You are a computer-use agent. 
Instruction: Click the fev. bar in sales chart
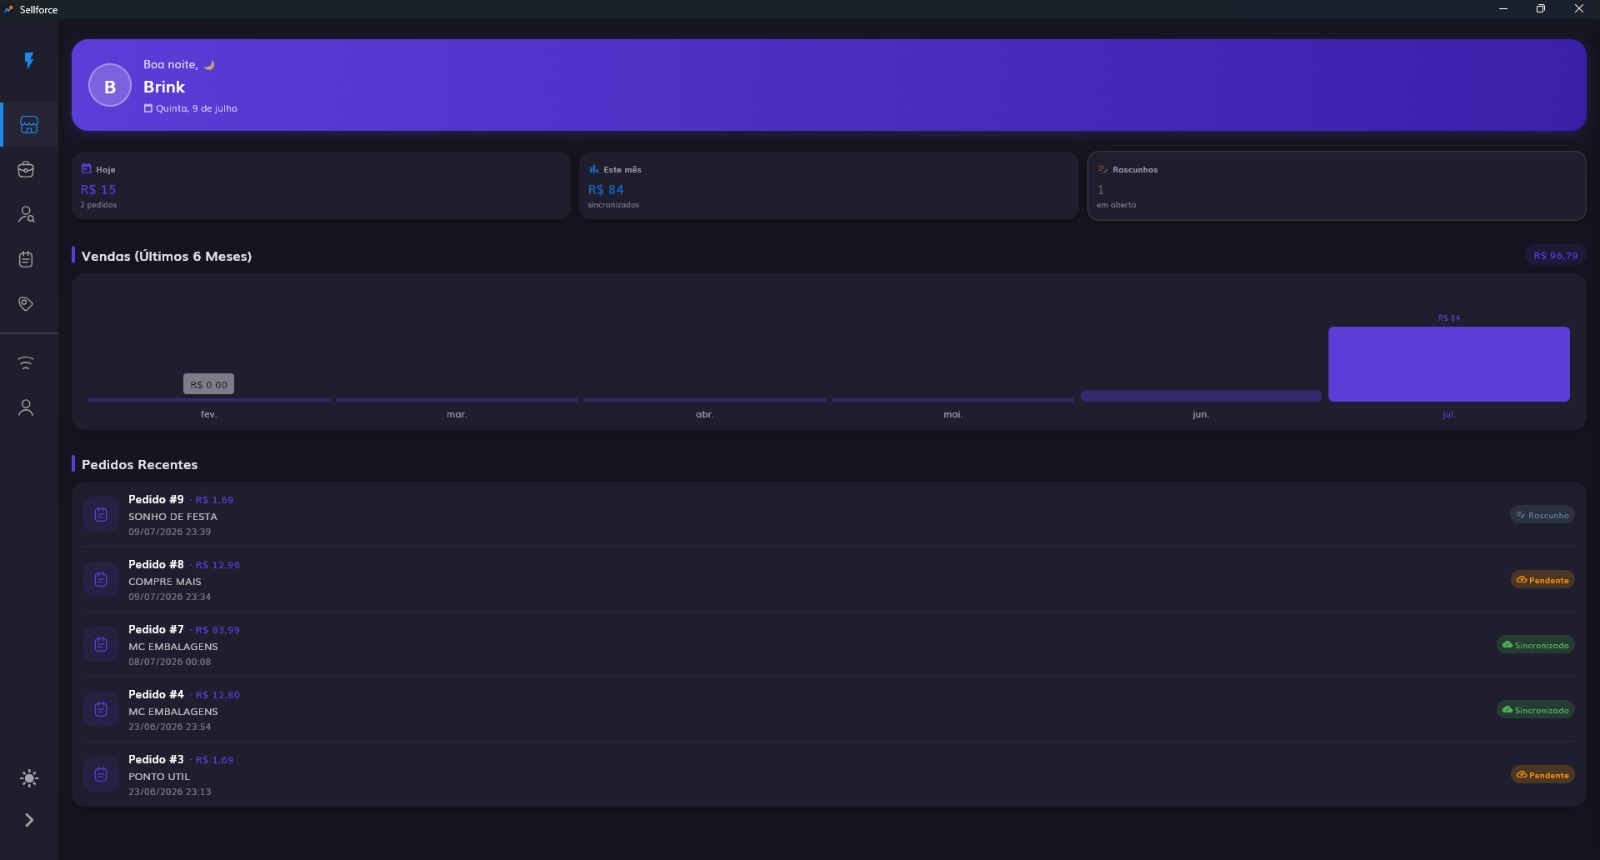coord(209,400)
